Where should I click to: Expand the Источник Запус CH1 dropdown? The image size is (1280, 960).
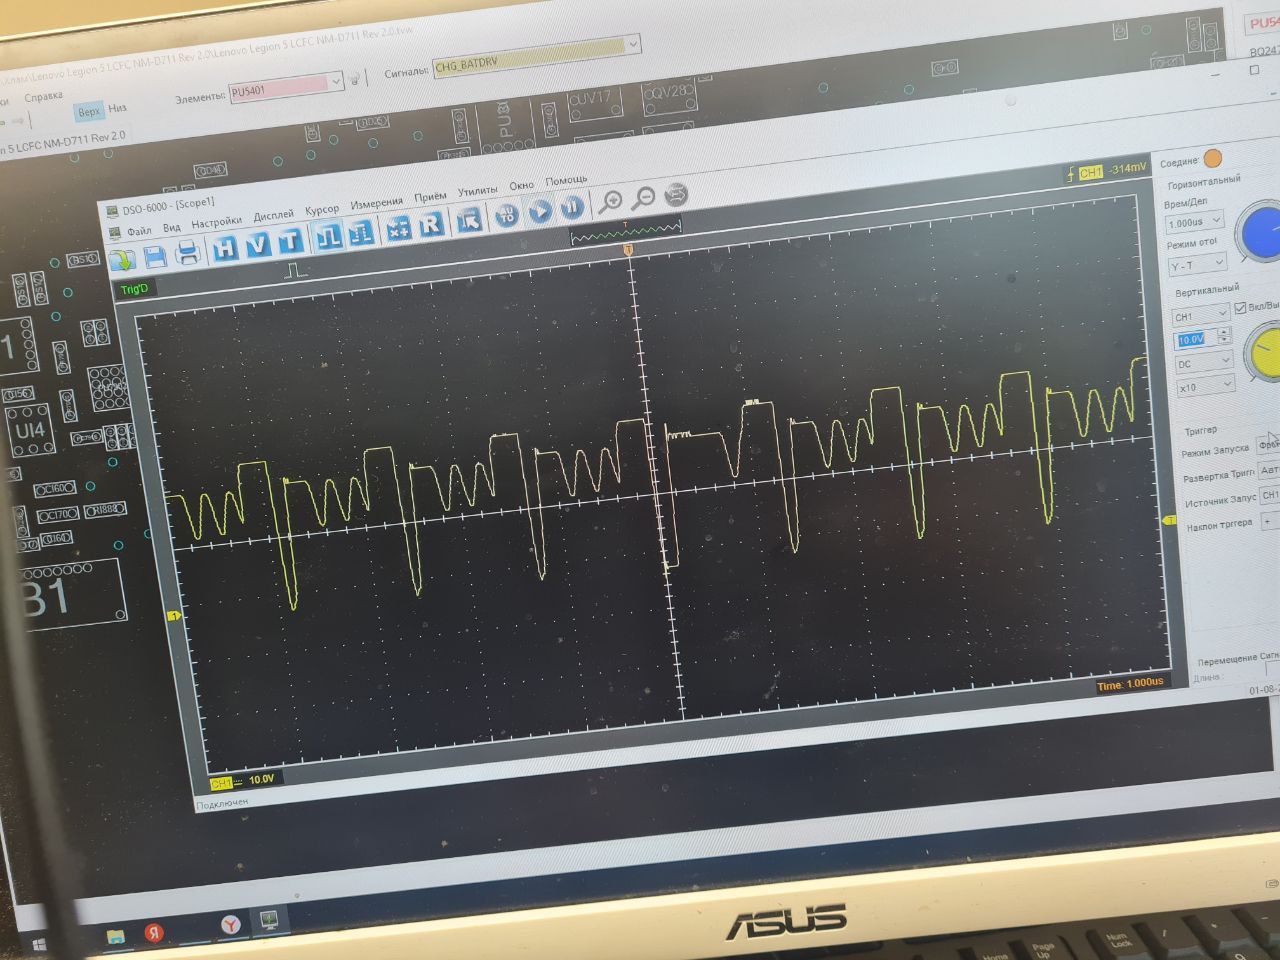click(1270, 495)
